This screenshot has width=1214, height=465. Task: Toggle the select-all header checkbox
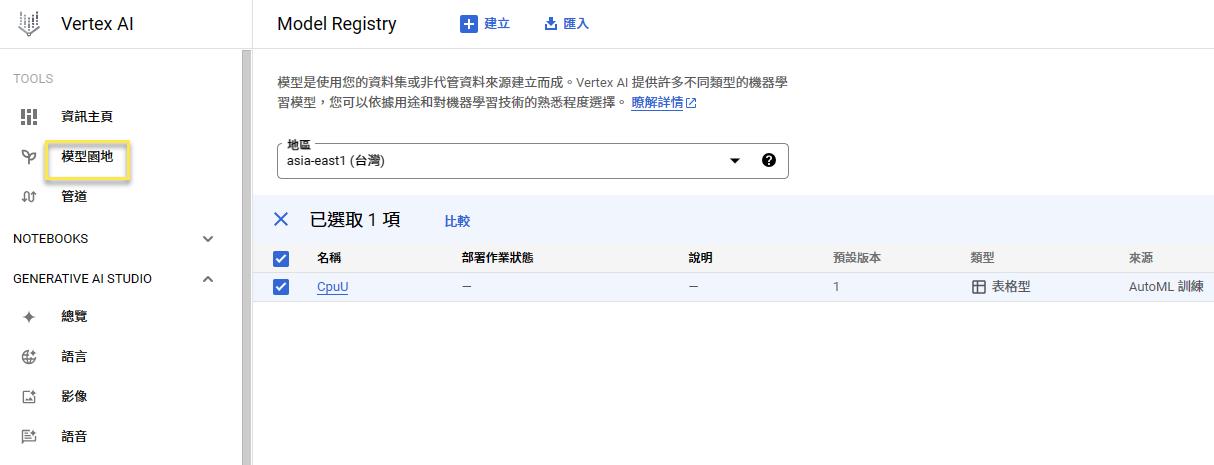click(281, 259)
